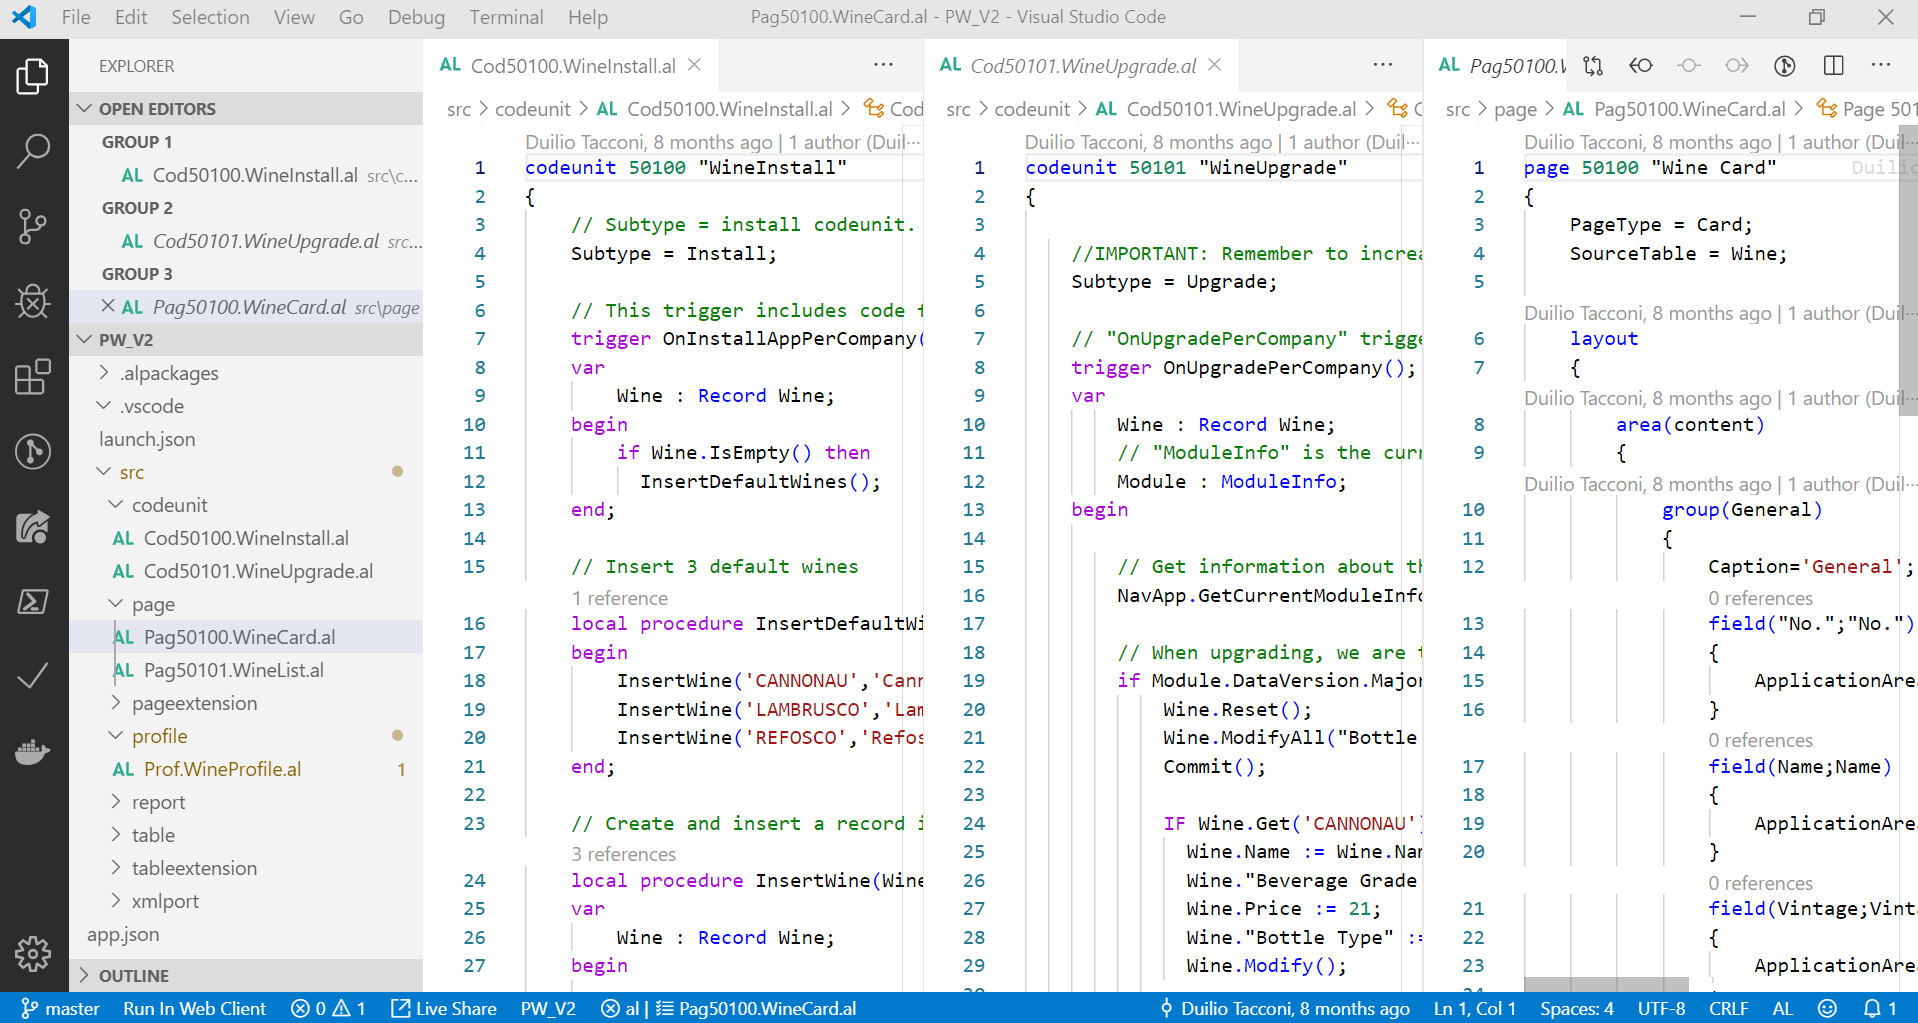Open the Source Control view
This screenshot has width=1918, height=1023.
(33, 226)
